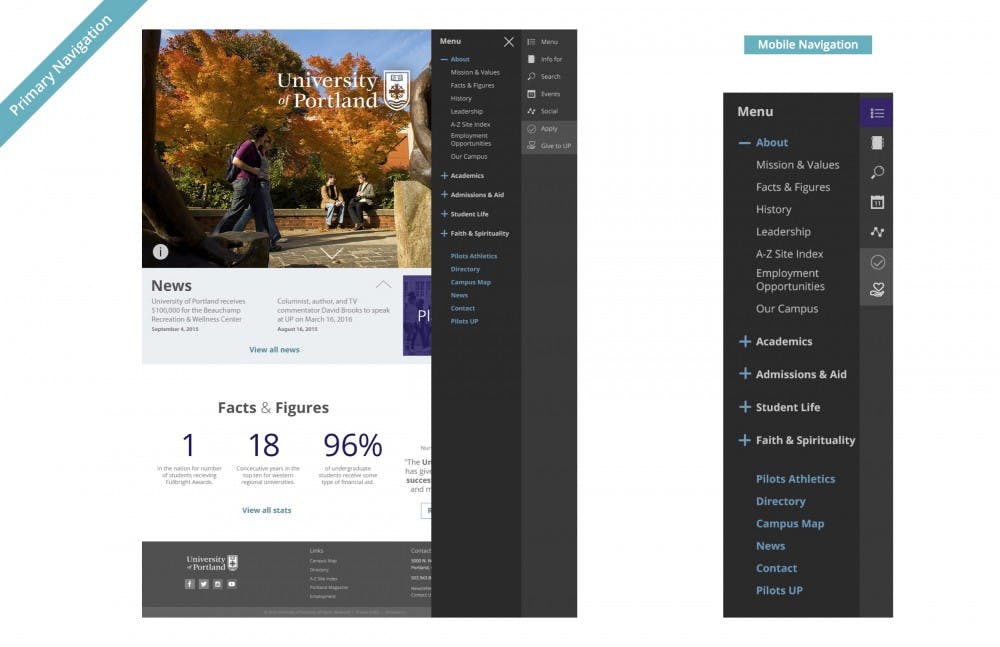Screen dimensions: 1000x647
Task: Open the YouTube icon in the footer
Action: pos(231,584)
